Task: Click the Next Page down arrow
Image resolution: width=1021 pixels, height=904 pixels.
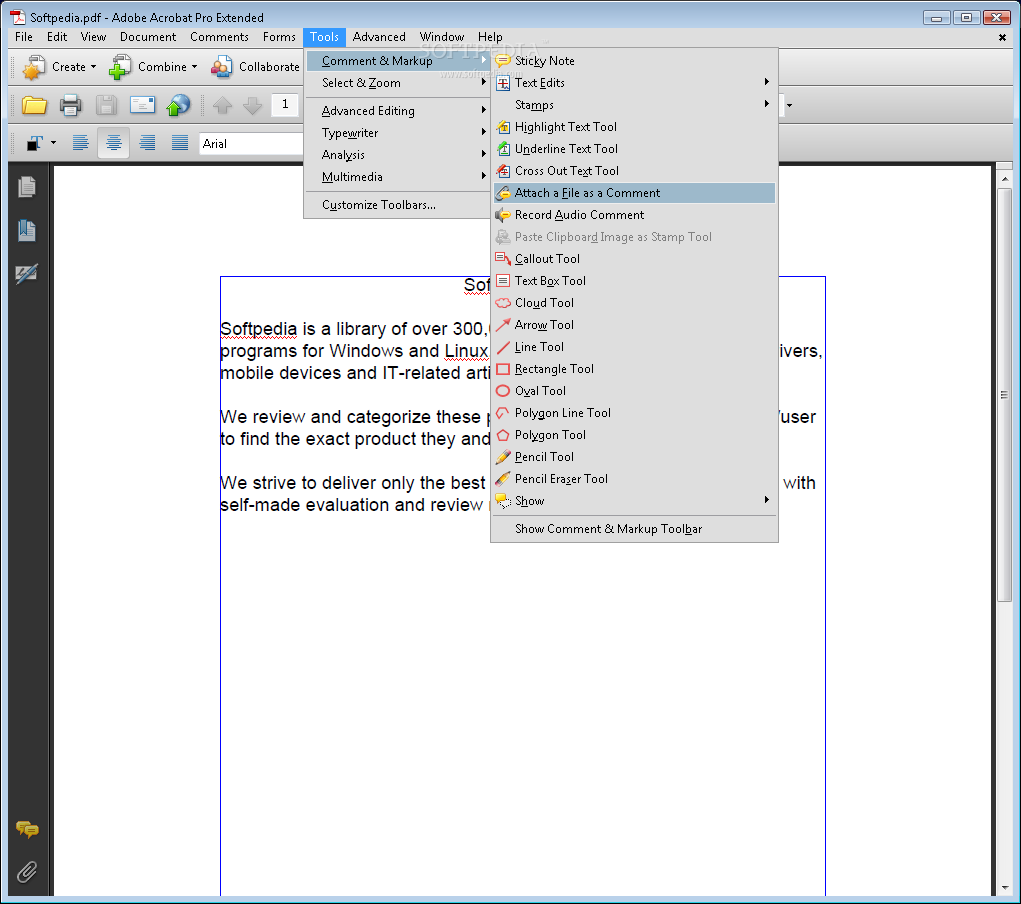Action: (x=252, y=105)
